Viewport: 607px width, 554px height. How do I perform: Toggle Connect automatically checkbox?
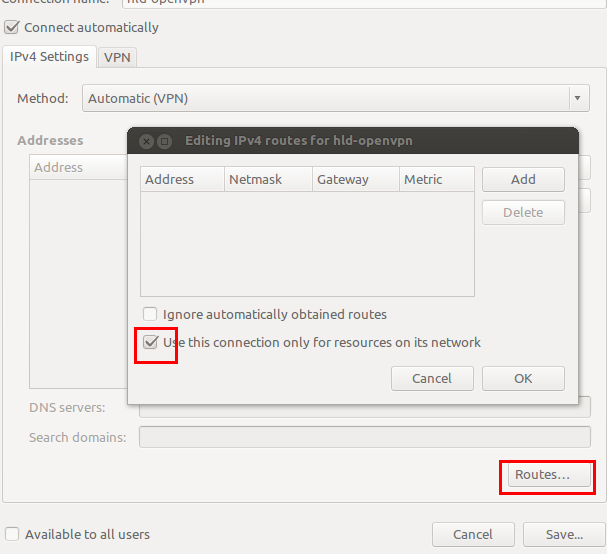[12, 27]
